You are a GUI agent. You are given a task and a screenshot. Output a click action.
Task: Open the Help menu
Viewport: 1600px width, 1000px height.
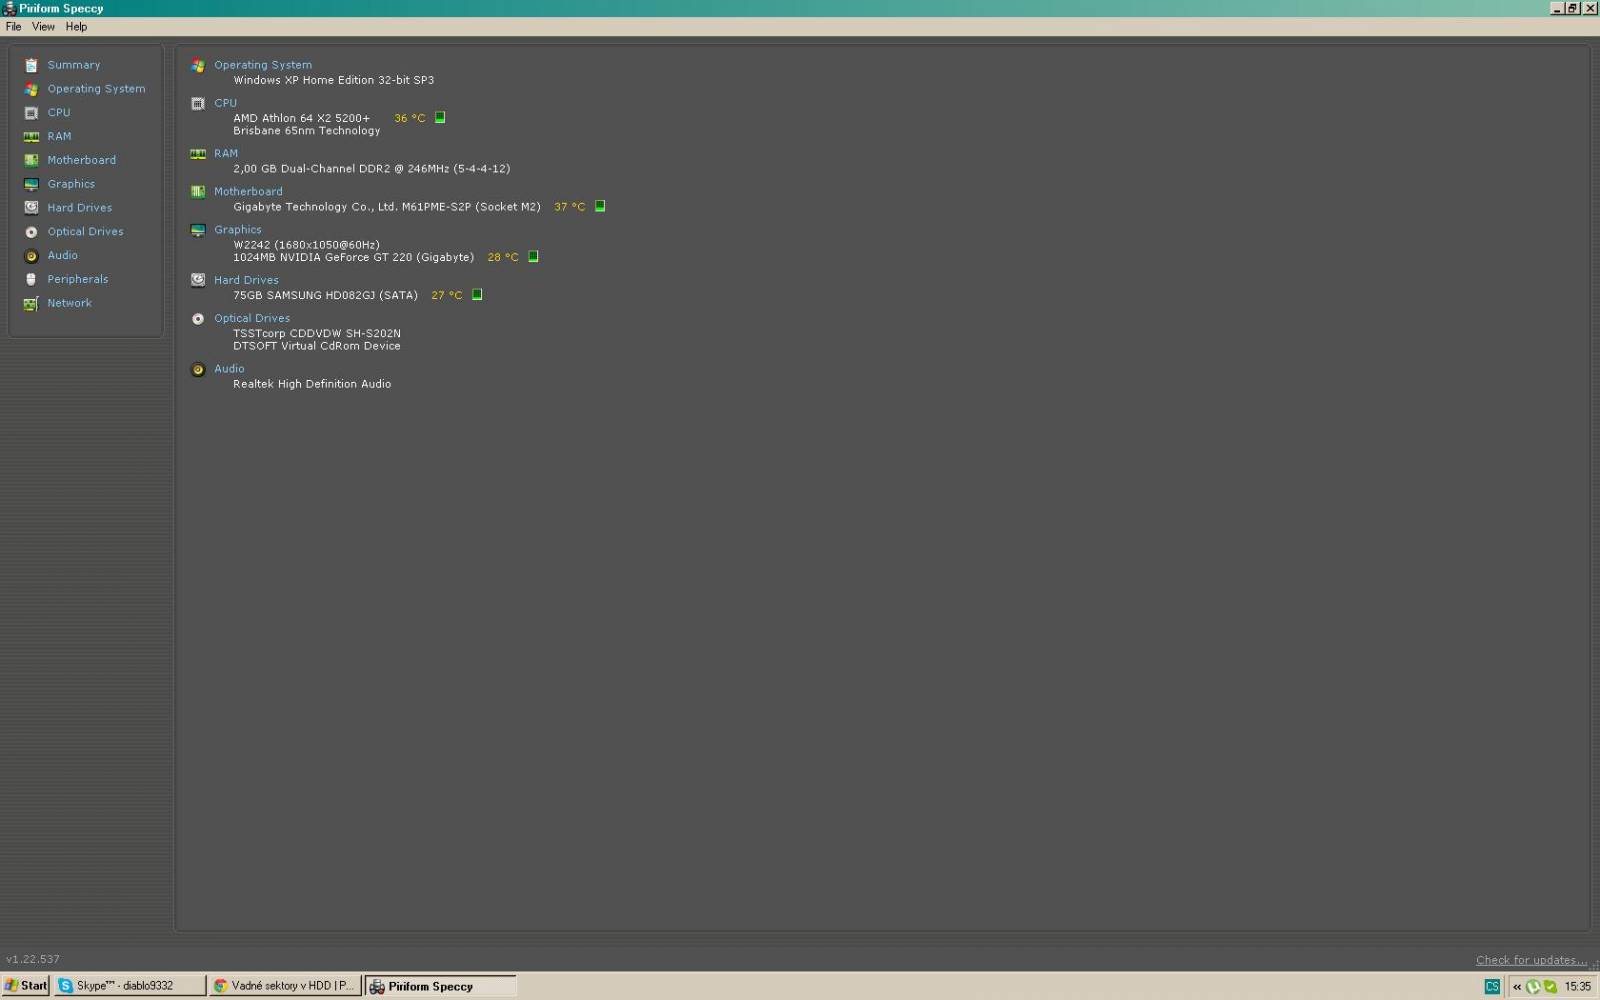76,27
